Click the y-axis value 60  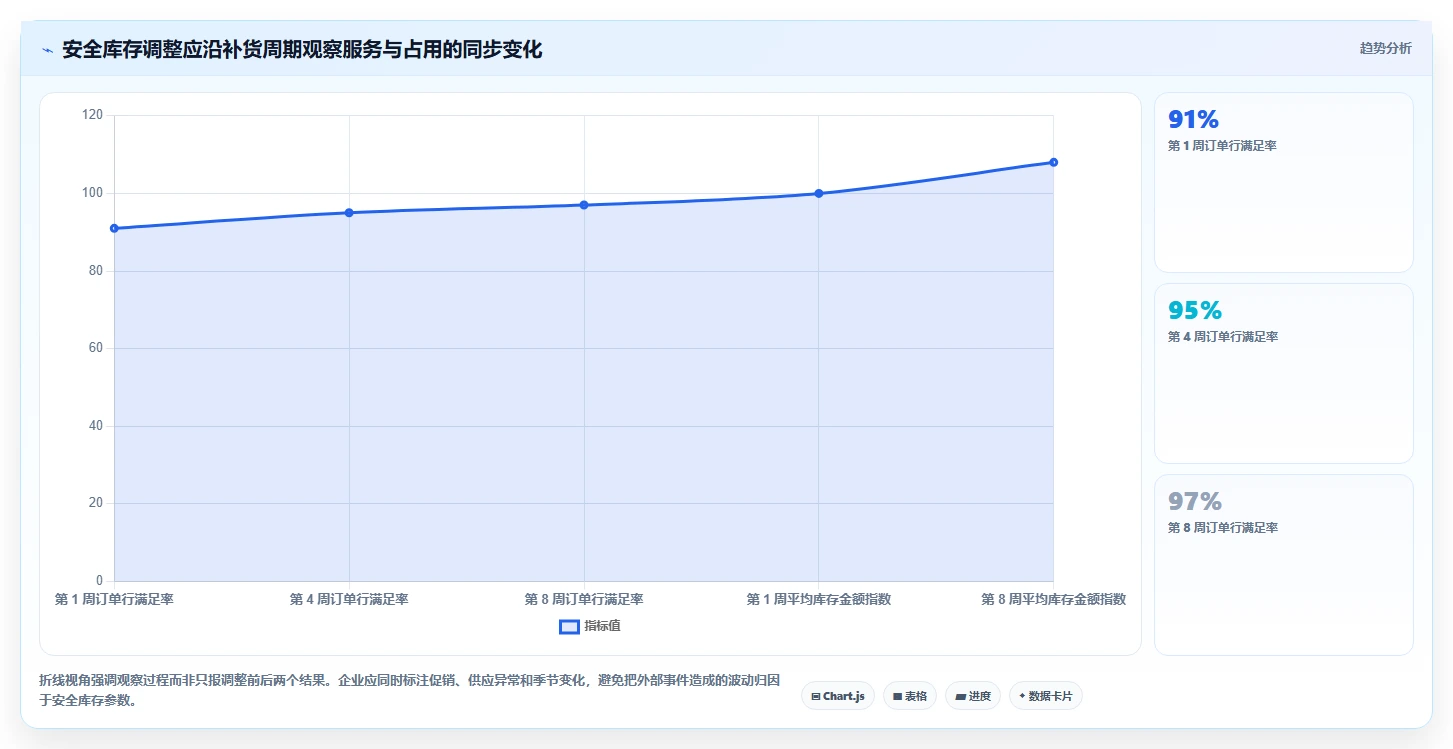tap(95, 348)
